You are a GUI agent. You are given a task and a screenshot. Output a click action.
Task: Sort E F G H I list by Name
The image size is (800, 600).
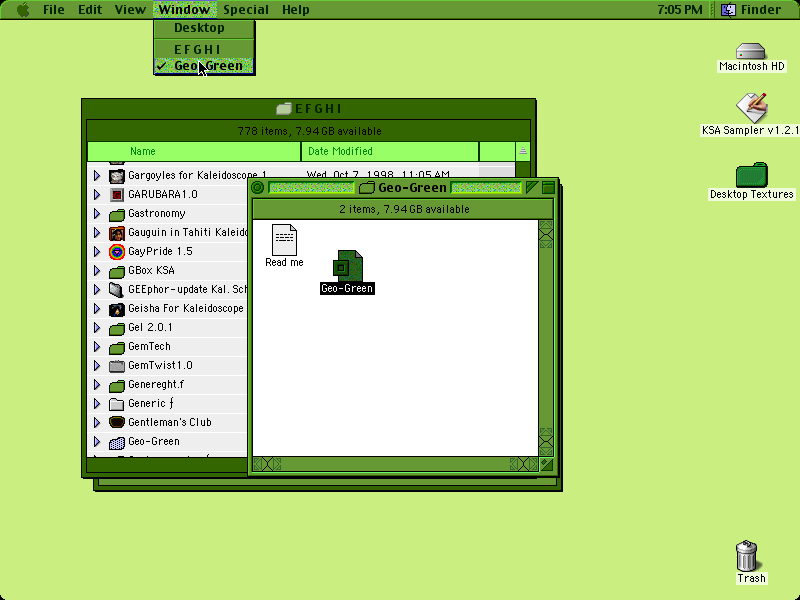coord(194,152)
